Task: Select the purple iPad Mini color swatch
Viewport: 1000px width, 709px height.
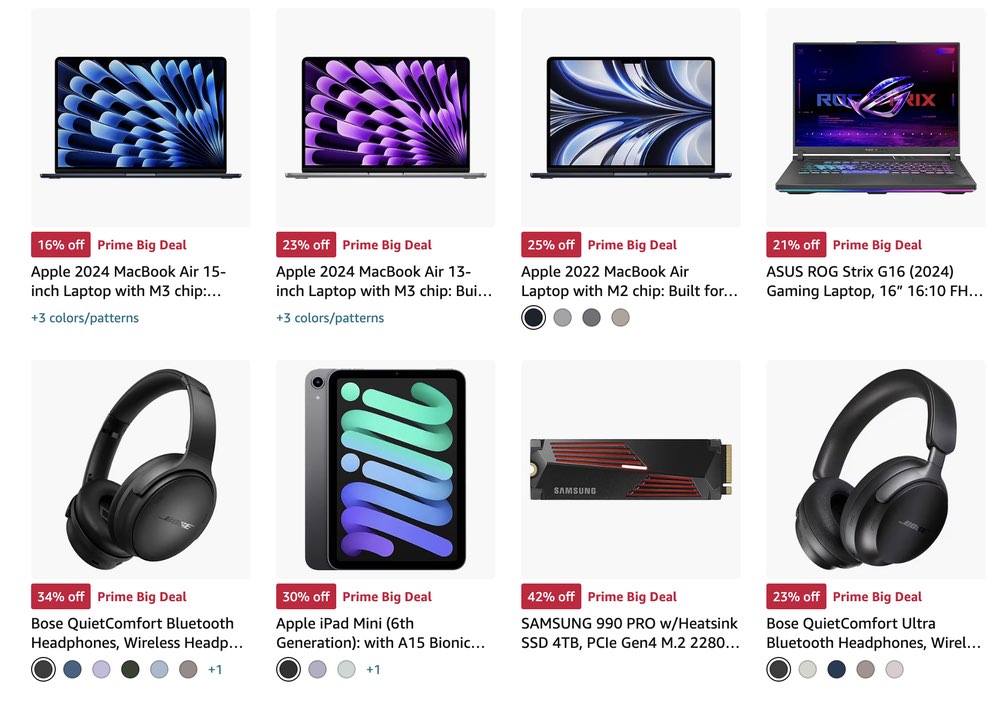Action: pos(317,669)
